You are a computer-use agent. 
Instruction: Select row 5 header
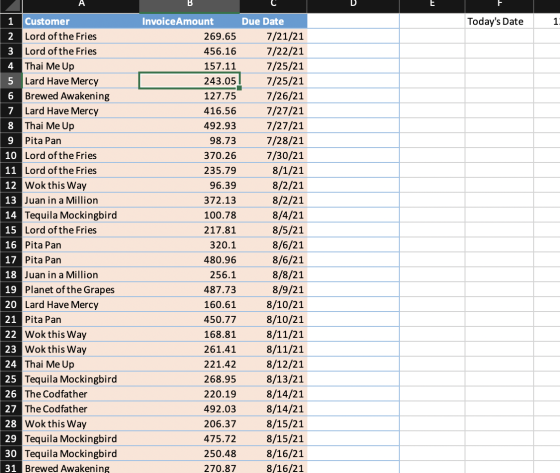(11, 81)
